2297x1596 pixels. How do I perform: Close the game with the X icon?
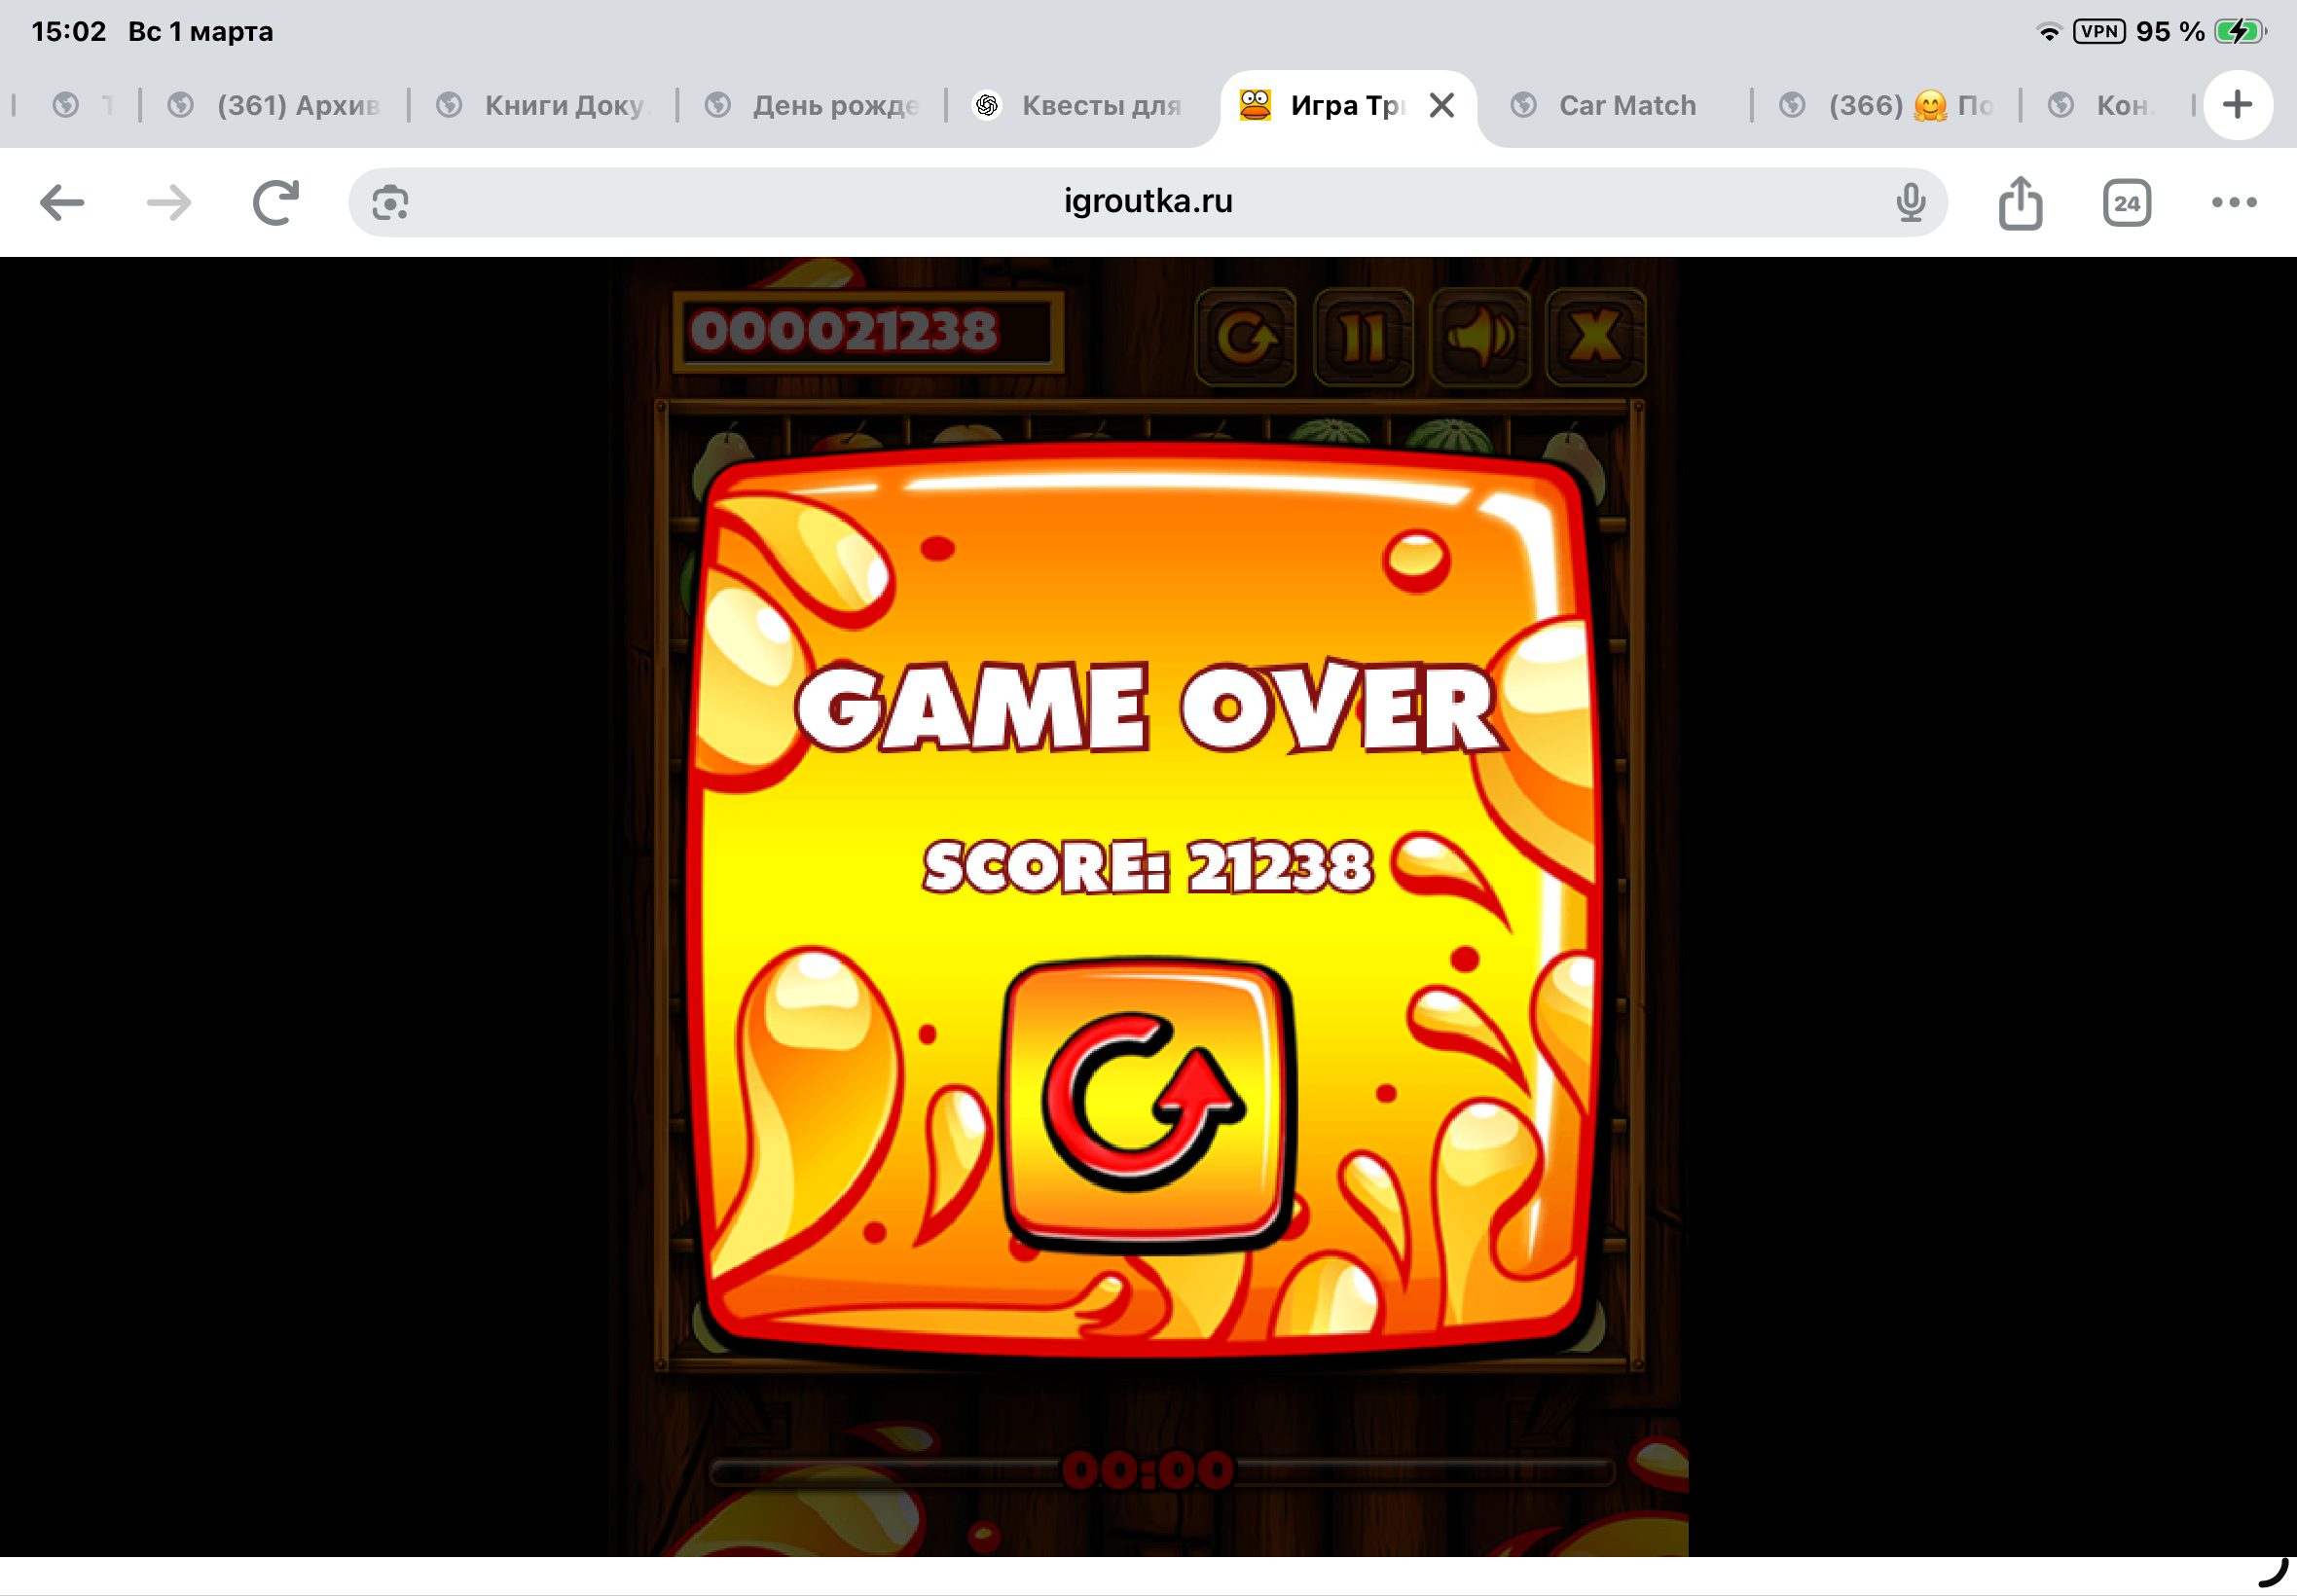1595,337
